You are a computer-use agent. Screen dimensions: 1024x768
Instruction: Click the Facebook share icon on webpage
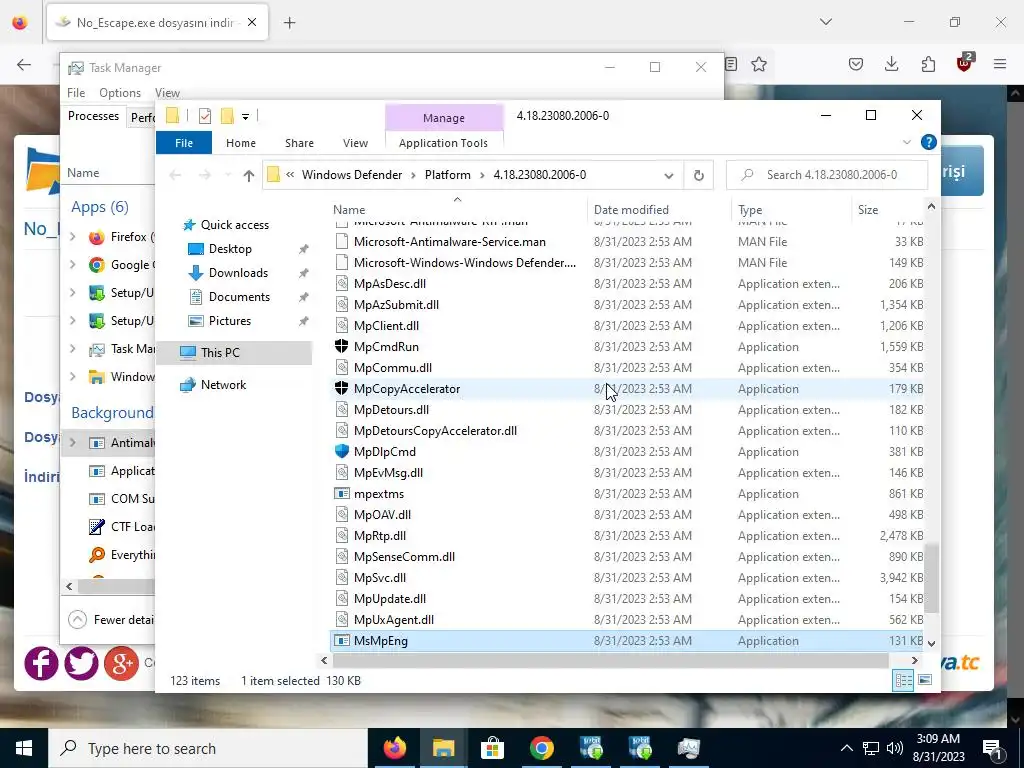[41, 663]
